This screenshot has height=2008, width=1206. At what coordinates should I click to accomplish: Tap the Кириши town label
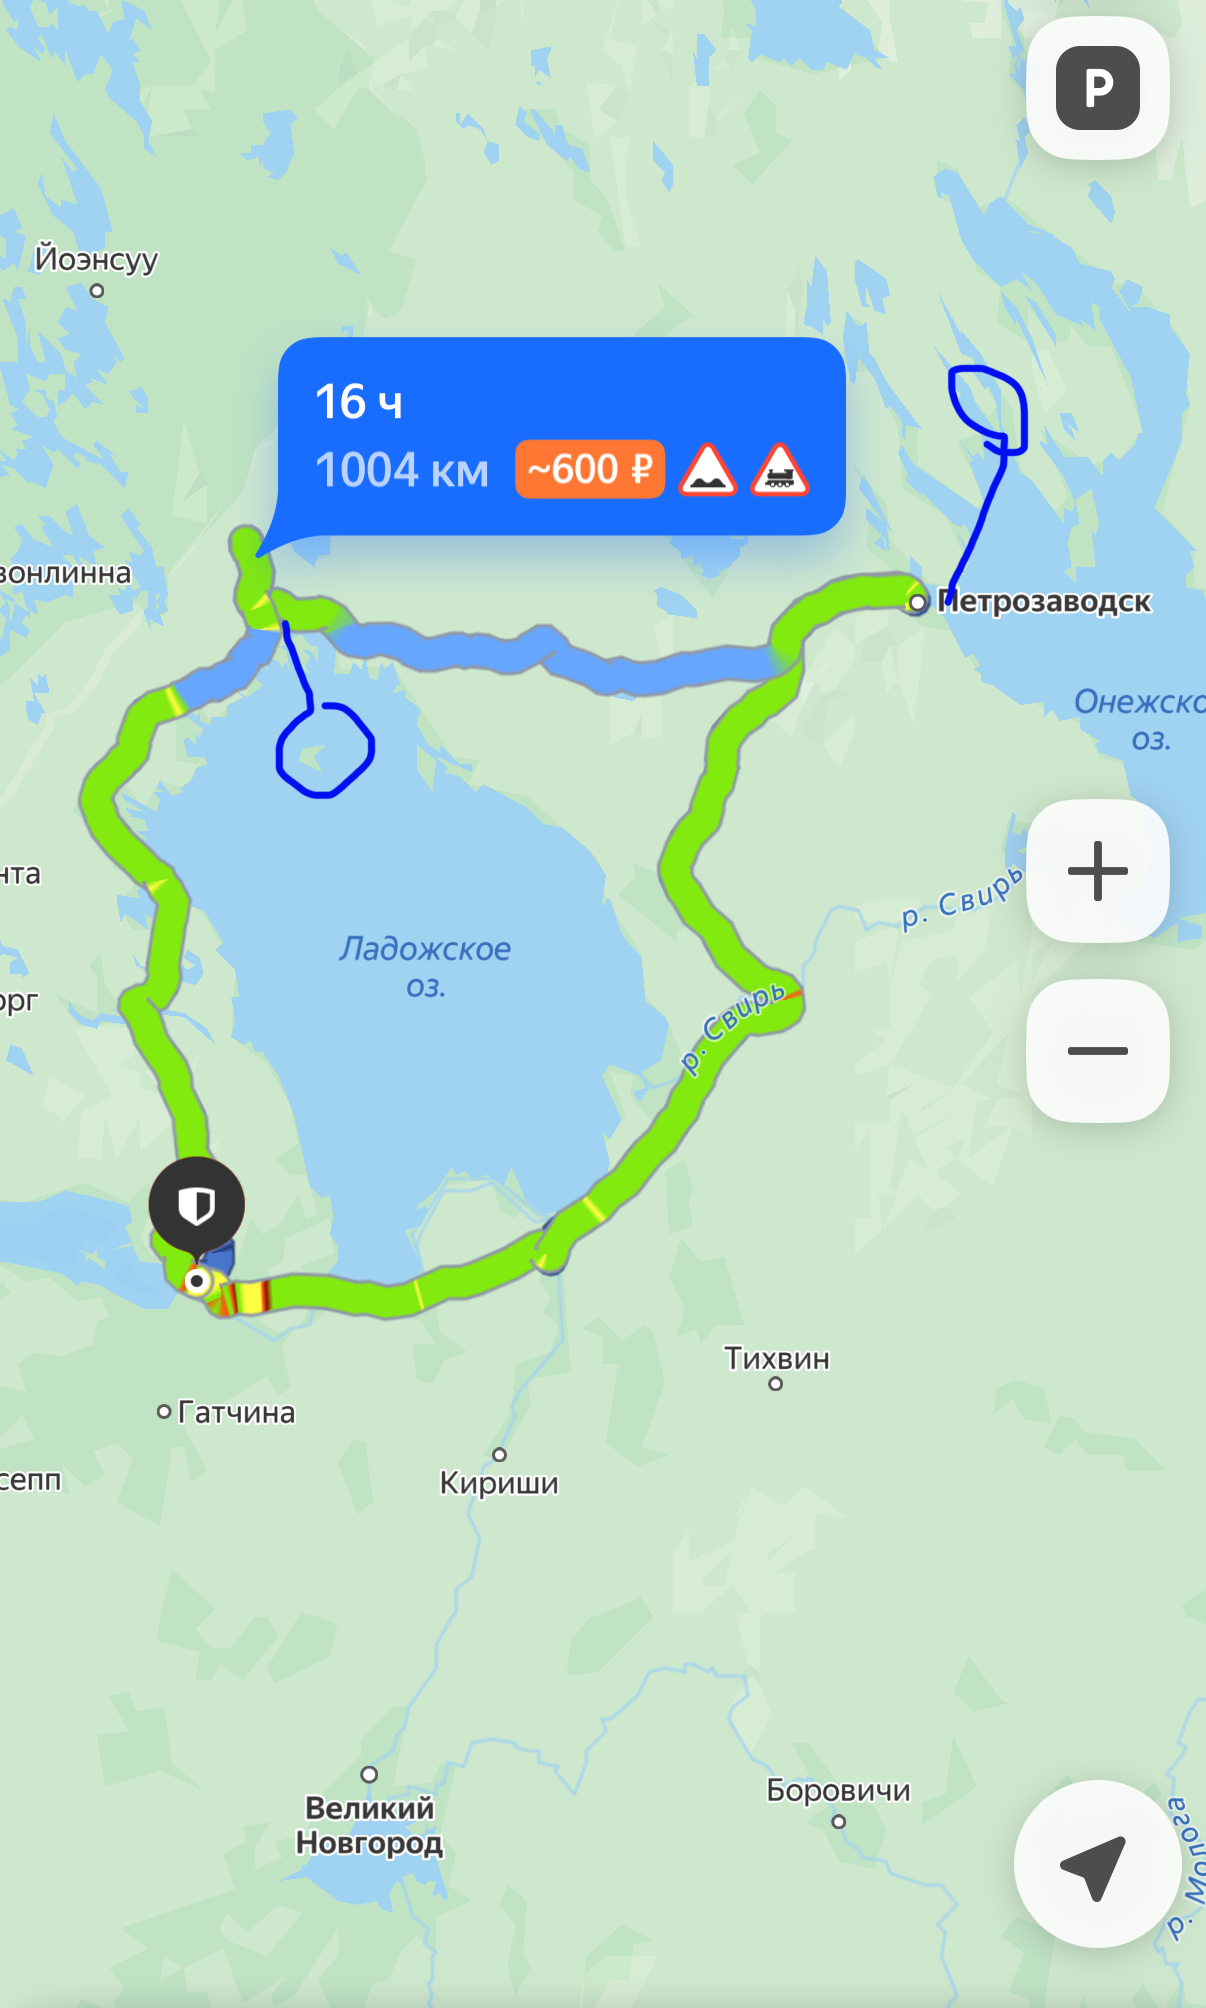(499, 1482)
